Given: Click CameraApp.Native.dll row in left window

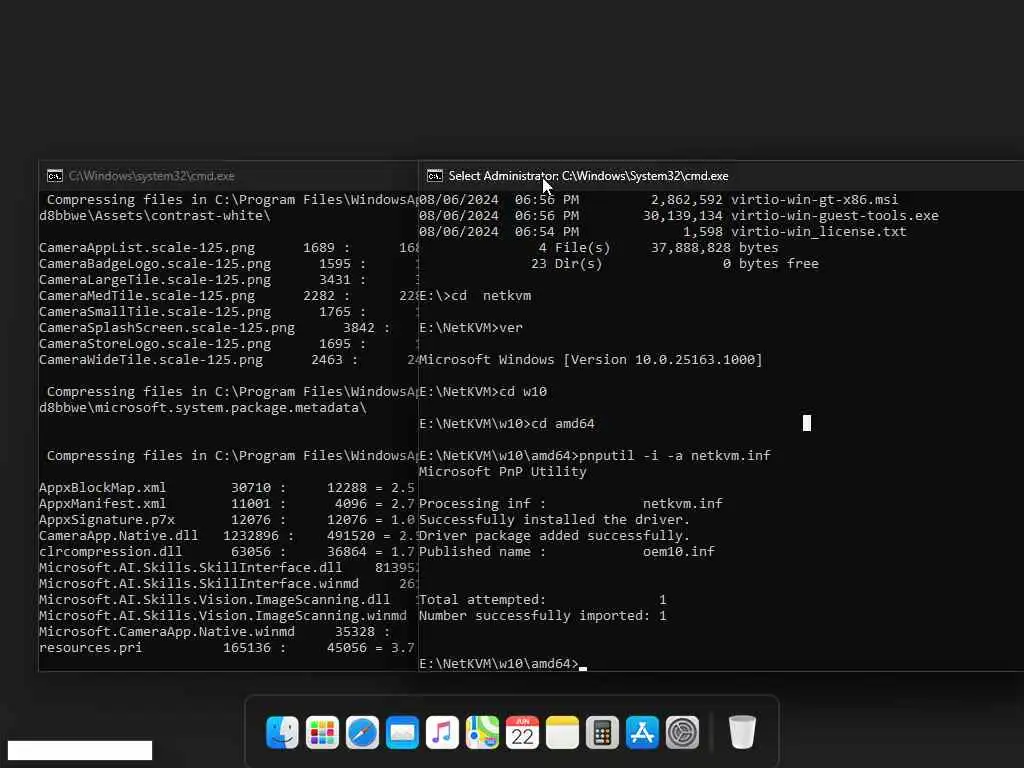Looking at the screenshot, I should (227, 536).
